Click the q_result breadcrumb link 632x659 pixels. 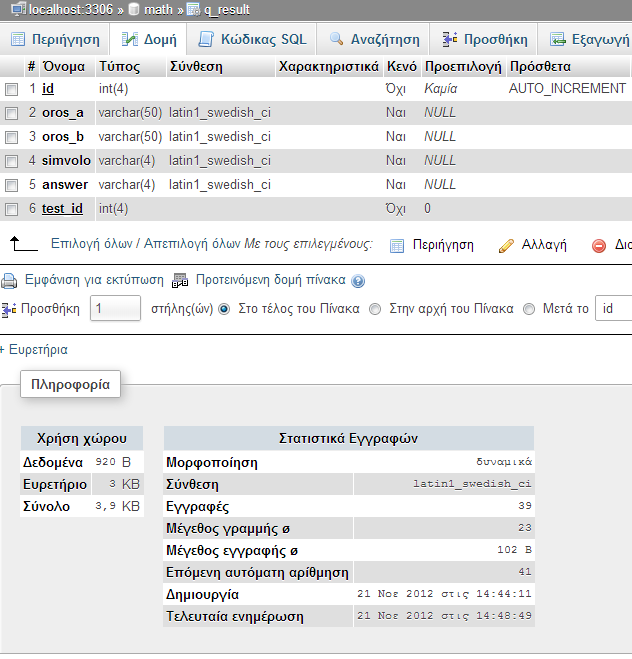point(227,9)
